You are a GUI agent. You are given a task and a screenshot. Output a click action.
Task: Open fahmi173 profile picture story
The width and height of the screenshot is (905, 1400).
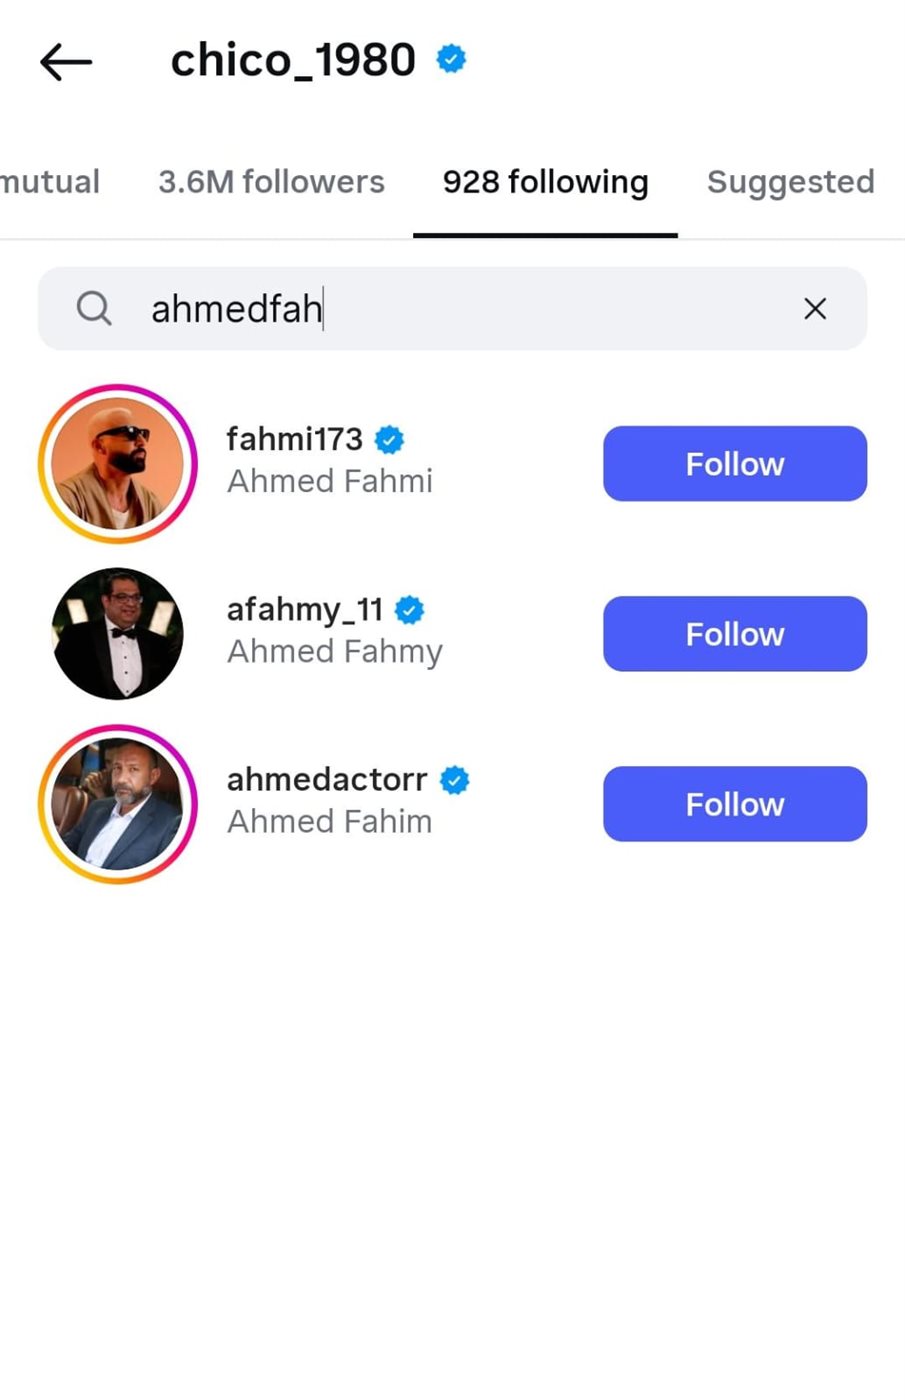(x=118, y=464)
